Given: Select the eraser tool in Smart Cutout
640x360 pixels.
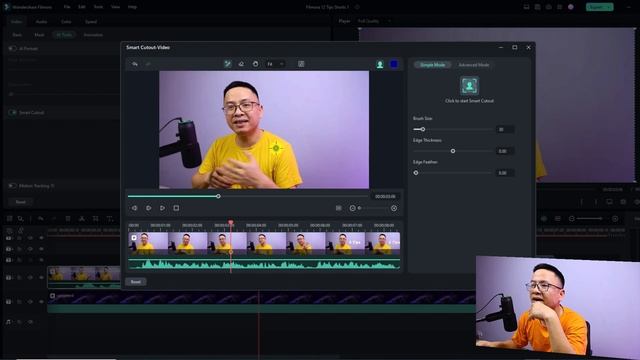Looking at the screenshot, I should point(241,64).
